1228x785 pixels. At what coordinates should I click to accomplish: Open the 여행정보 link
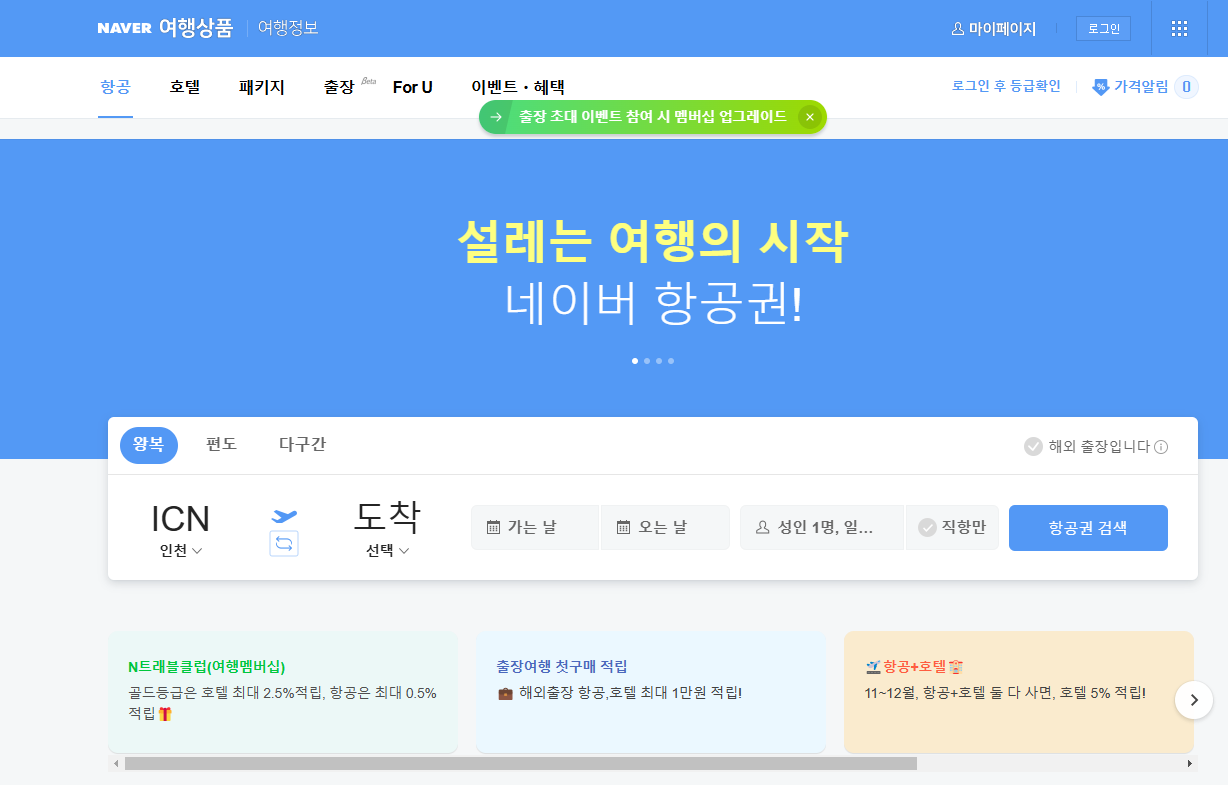tap(288, 28)
